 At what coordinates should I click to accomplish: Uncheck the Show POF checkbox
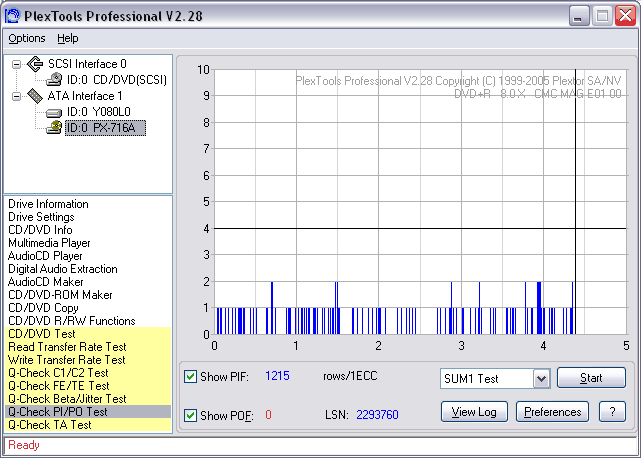pos(190,415)
